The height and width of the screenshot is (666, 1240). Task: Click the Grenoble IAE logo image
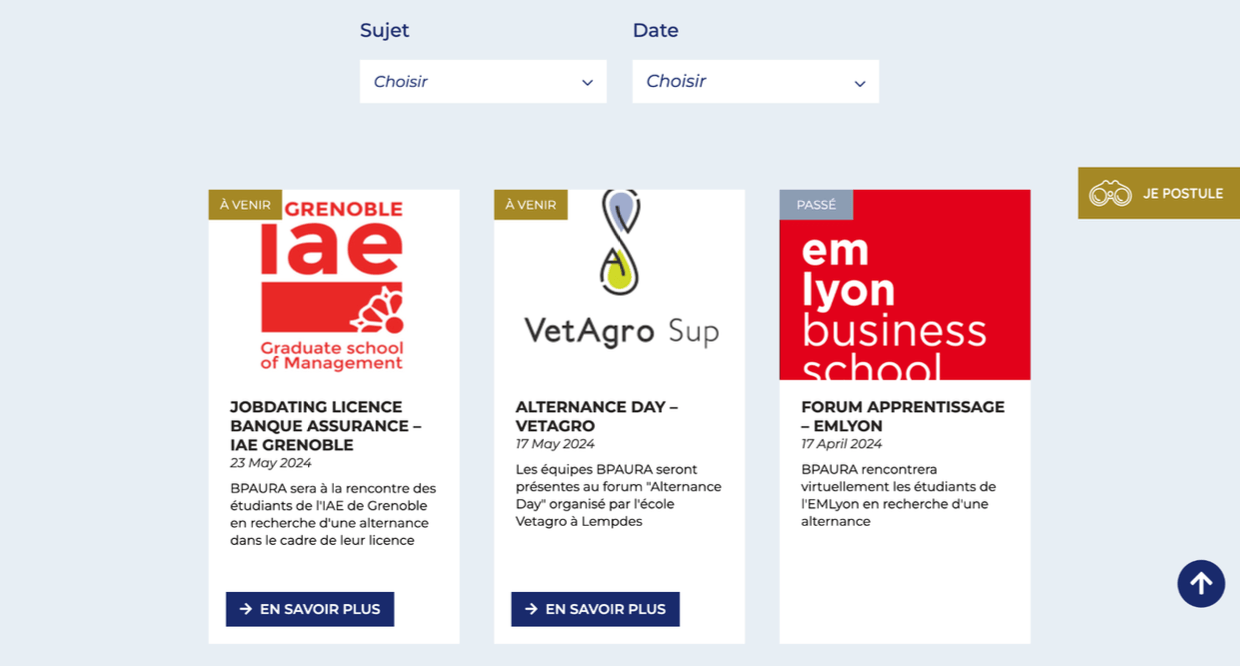(333, 285)
